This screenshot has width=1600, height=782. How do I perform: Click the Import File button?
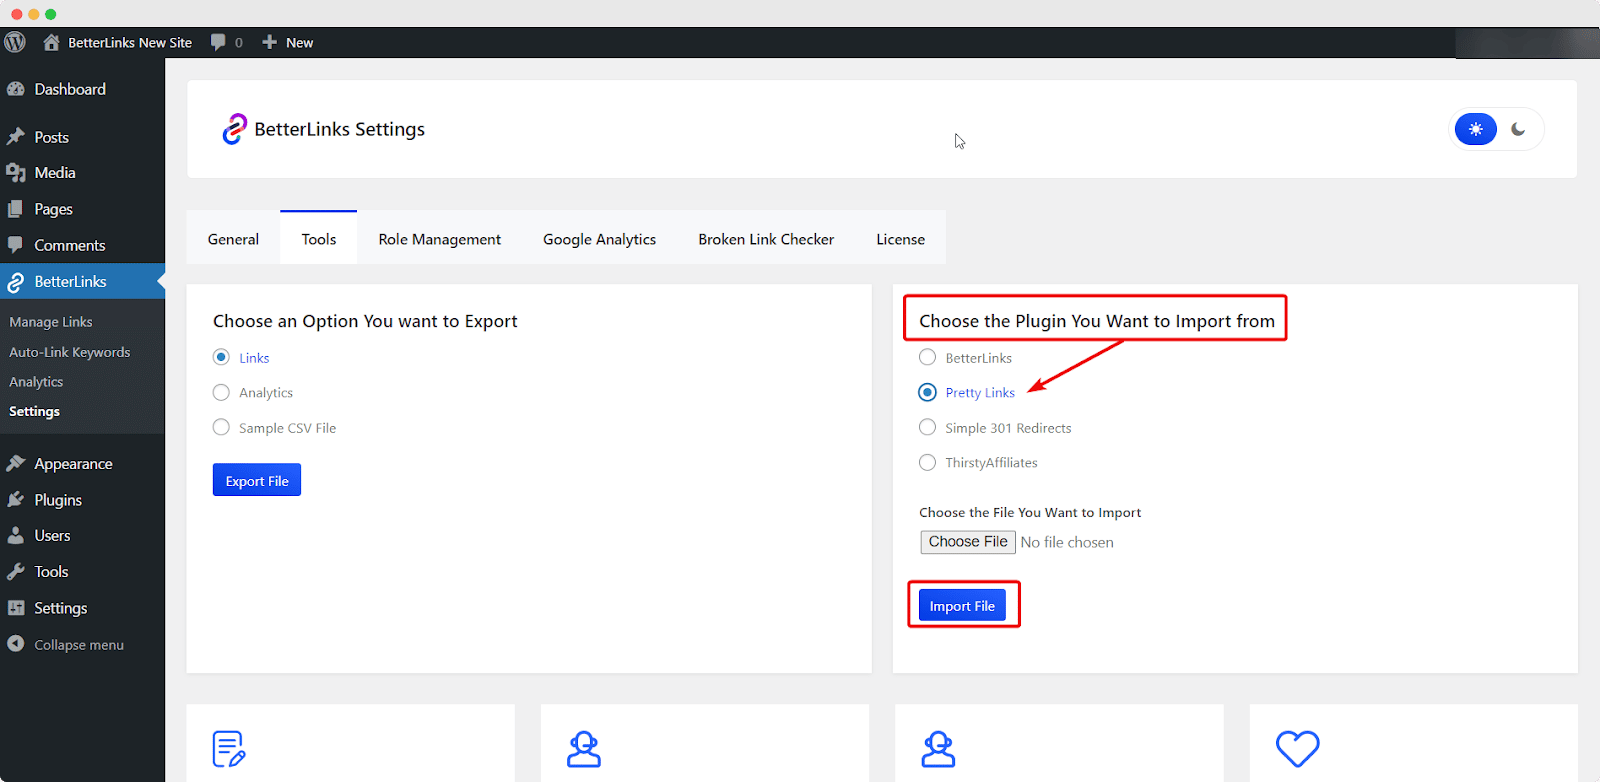click(x=962, y=606)
